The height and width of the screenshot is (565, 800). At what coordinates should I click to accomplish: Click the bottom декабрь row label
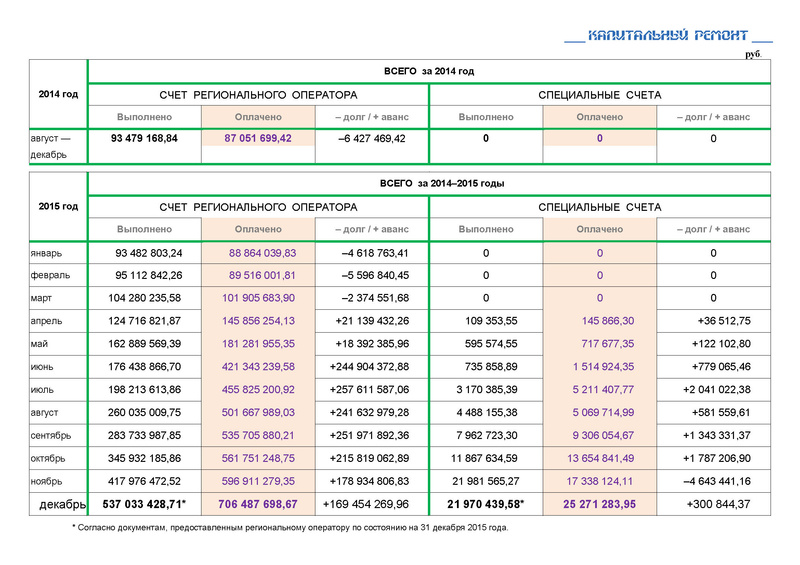(62, 505)
